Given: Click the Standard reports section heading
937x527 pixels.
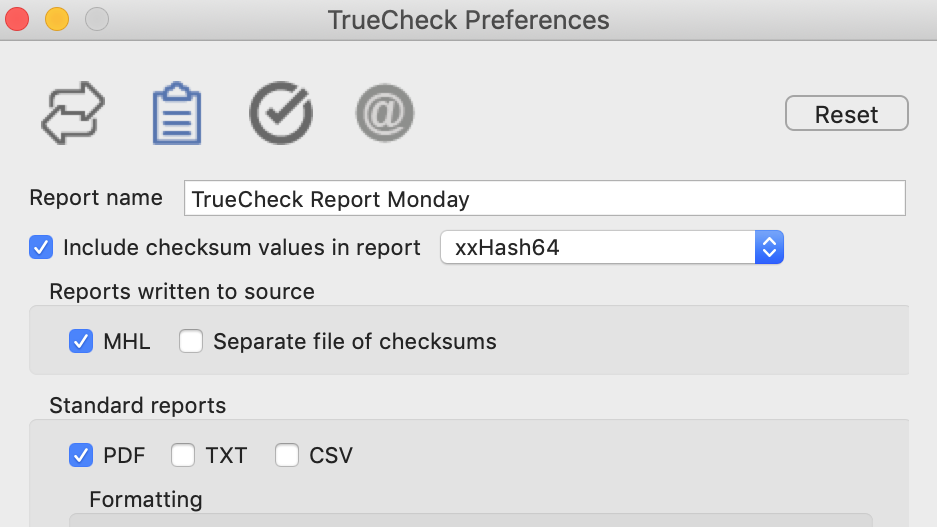Looking at the screenshot, I should pos(137,406).
